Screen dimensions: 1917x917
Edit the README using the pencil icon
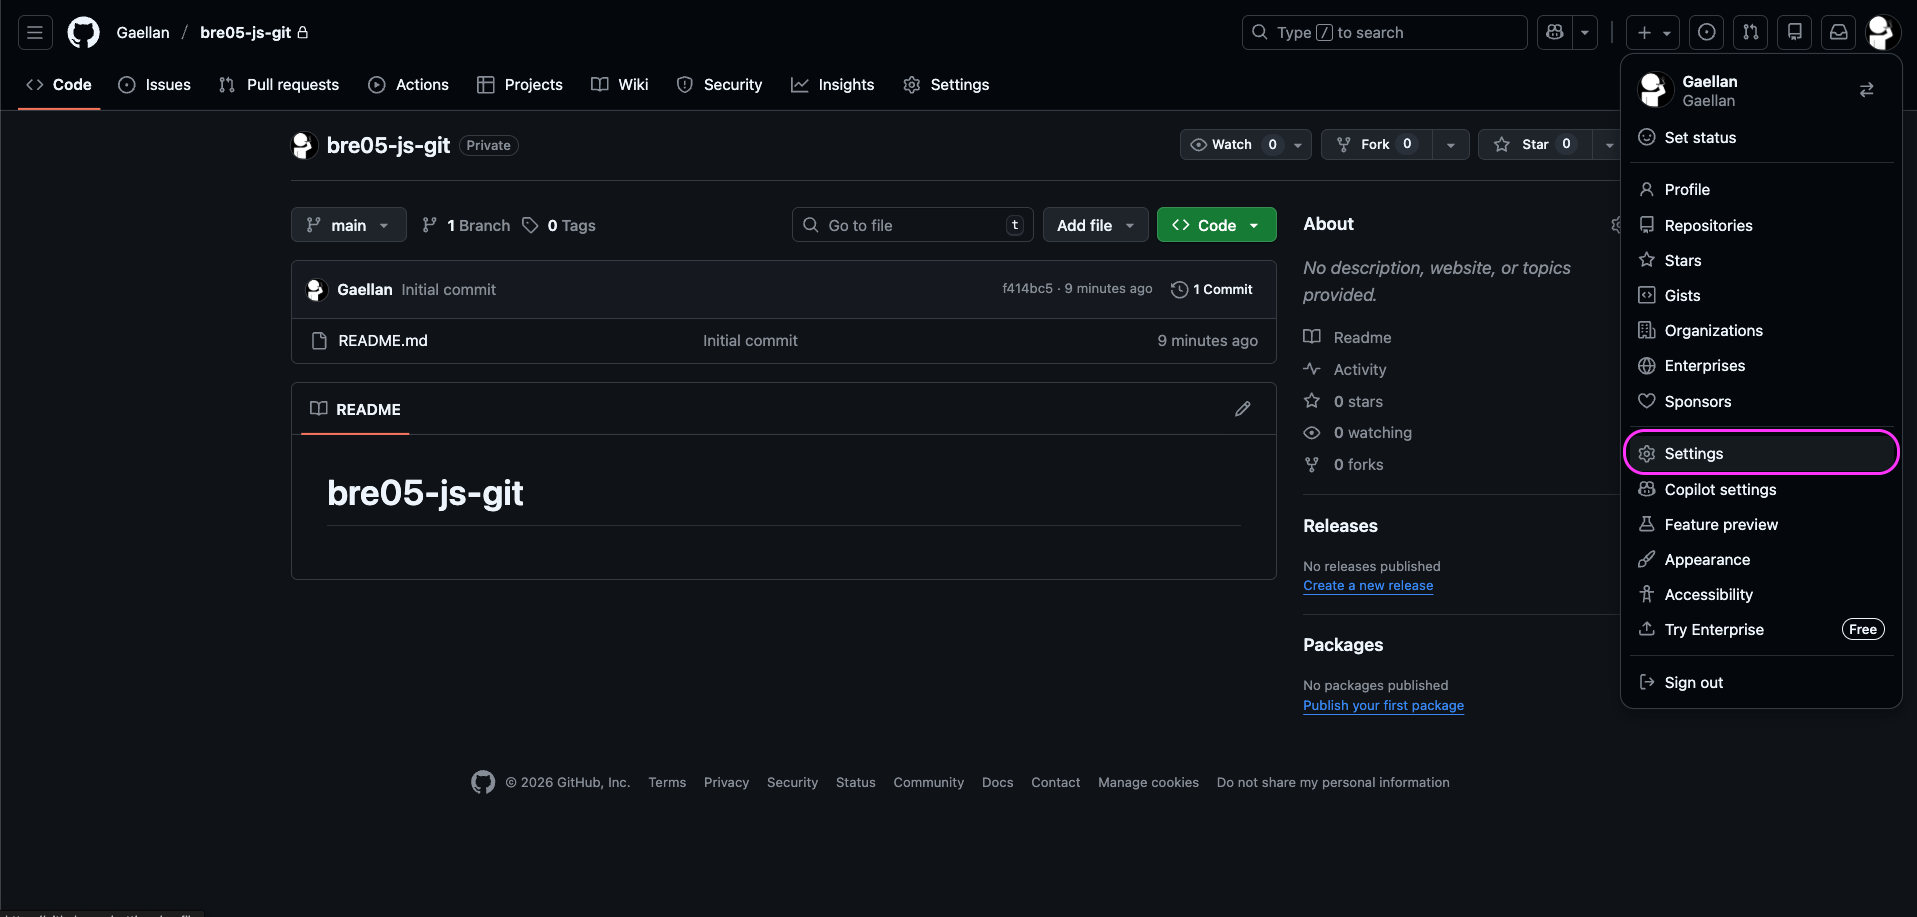1243,409
